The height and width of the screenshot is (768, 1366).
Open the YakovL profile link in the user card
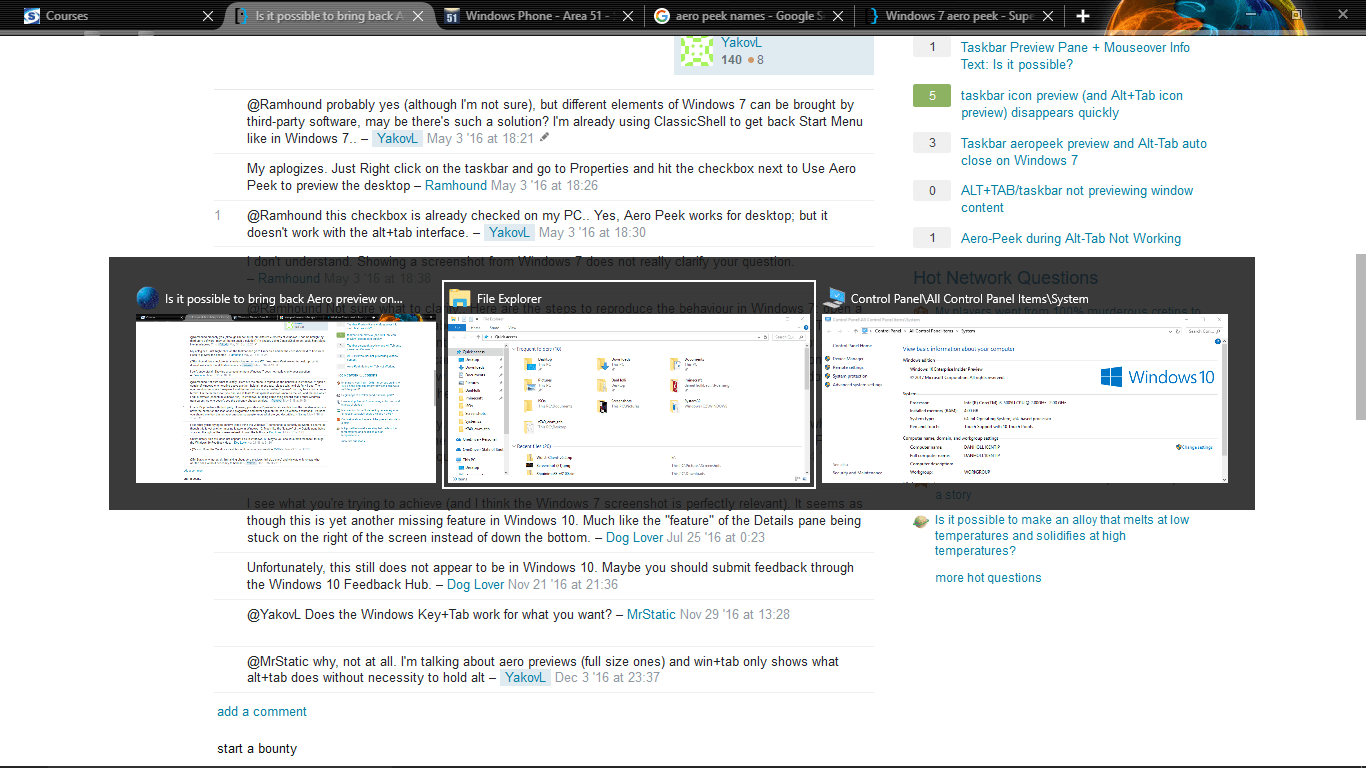click(741, 43)
